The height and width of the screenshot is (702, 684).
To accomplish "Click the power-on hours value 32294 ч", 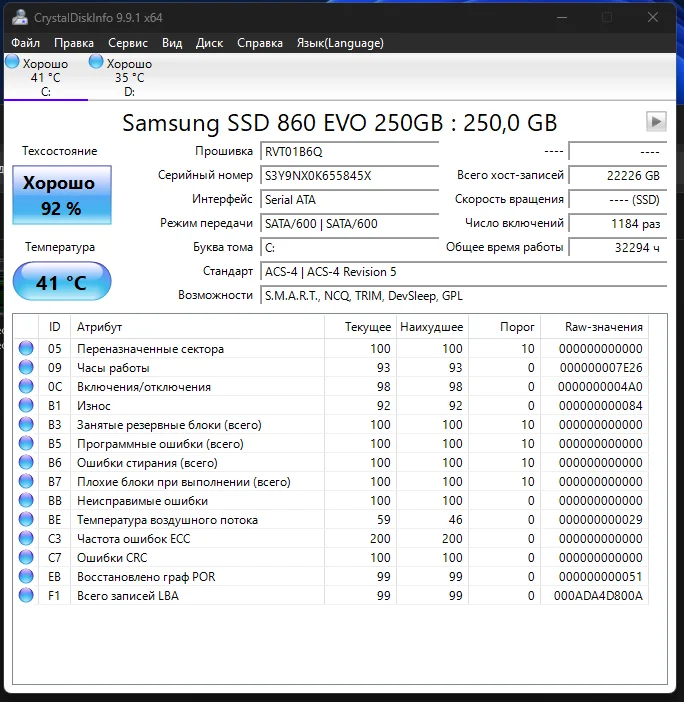I will (x=617, y=248).
